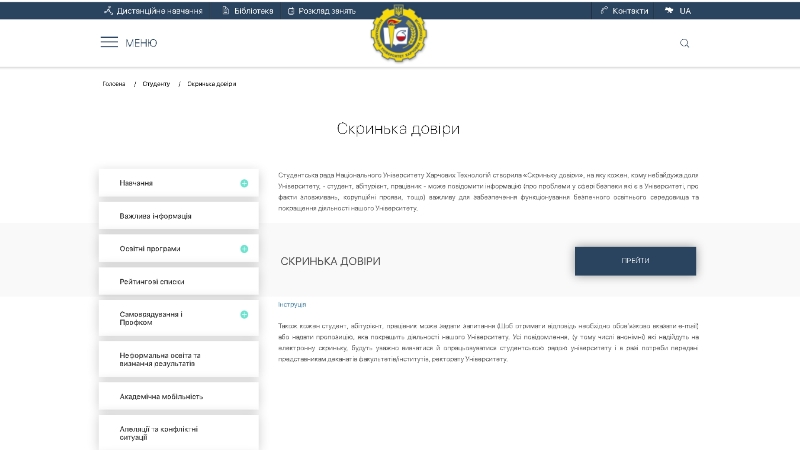Click the ПРЕЙТИ button
Image resolution: width=800 pixels, height=450 pixels.
(x=635, y=261)
